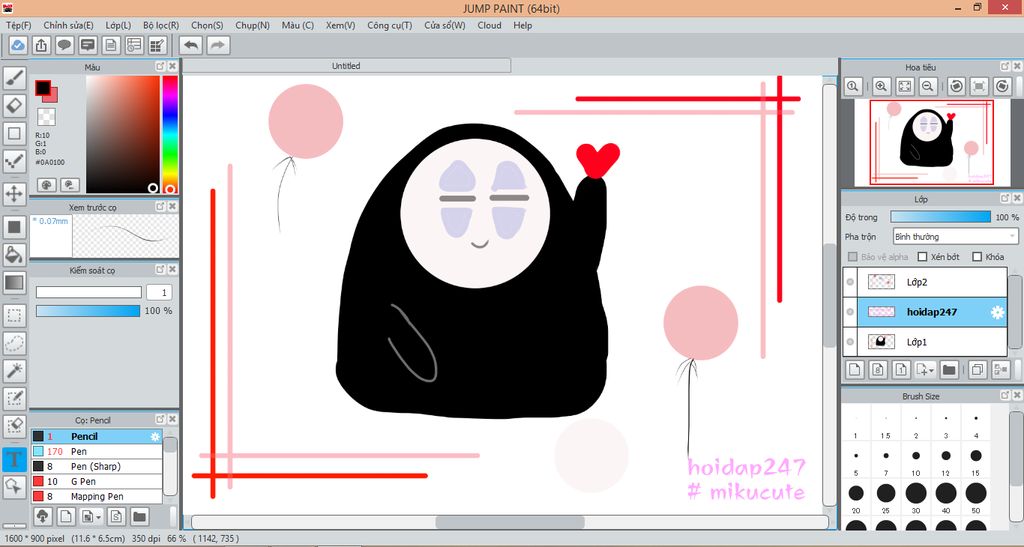Zoom in on the Navigator panel

click(881, 86)
